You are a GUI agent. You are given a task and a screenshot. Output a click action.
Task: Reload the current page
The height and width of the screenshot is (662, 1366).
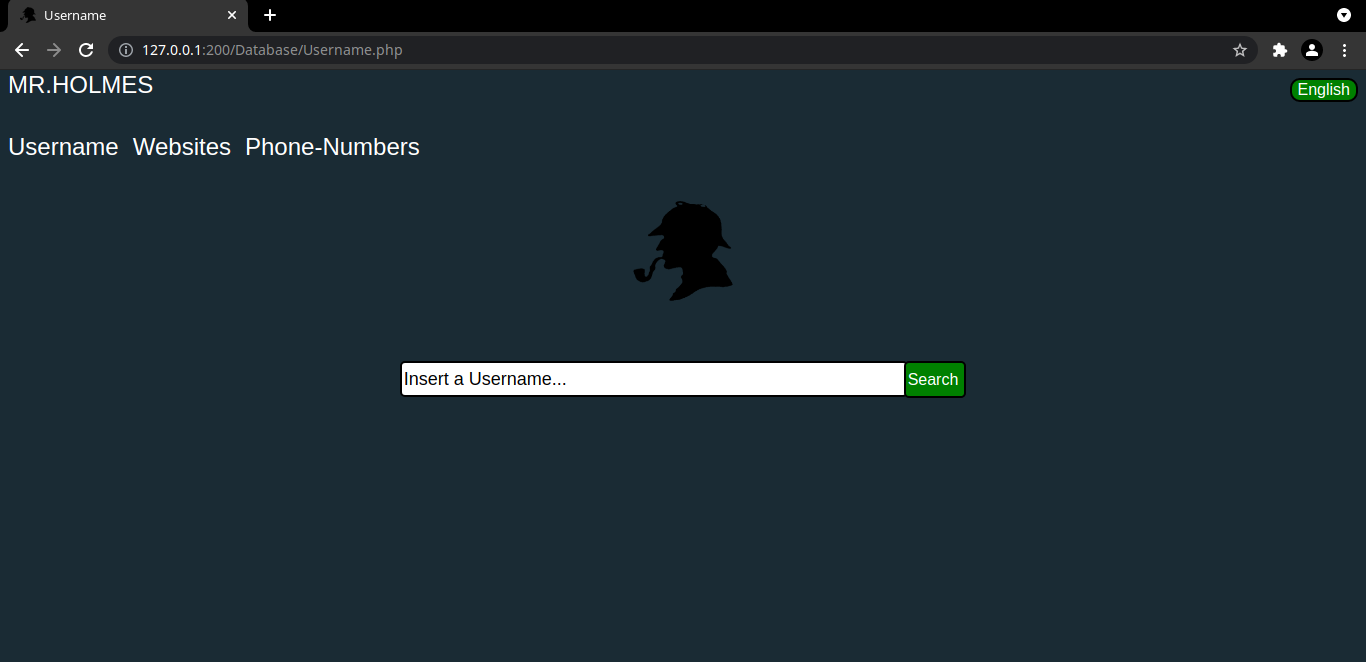(86, 50)
